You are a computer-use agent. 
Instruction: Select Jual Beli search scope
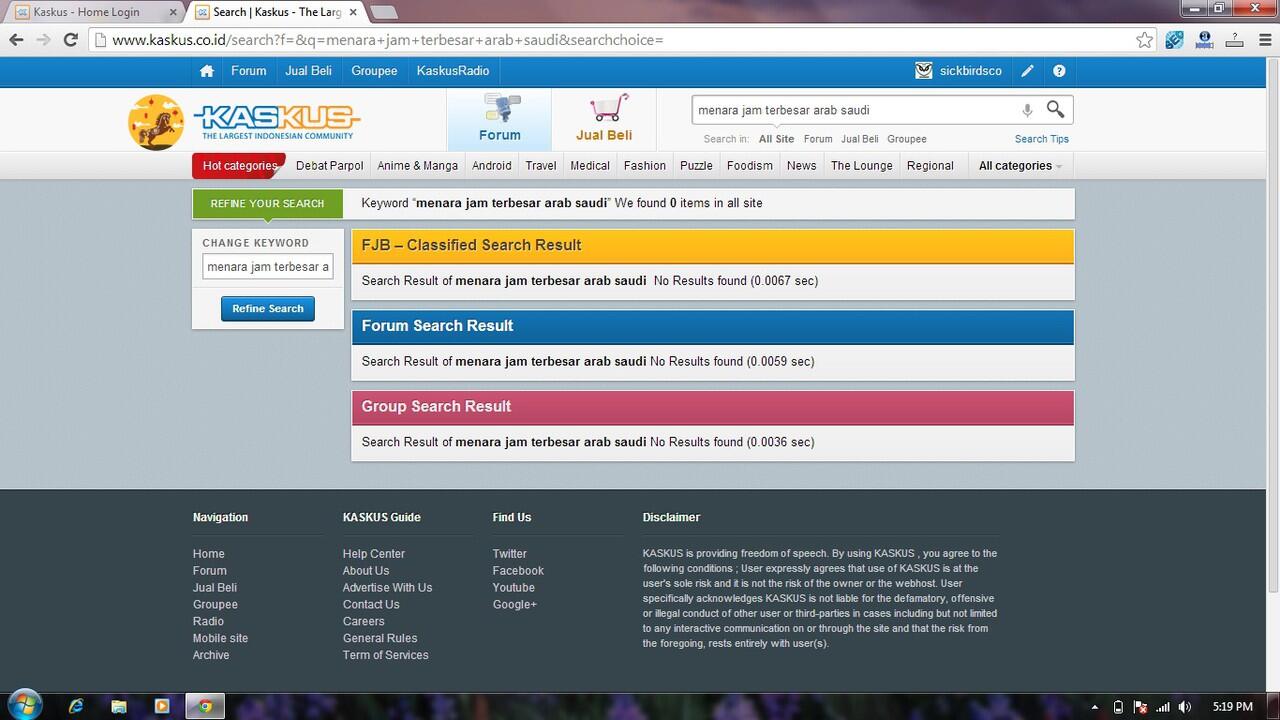pos(860,139)
